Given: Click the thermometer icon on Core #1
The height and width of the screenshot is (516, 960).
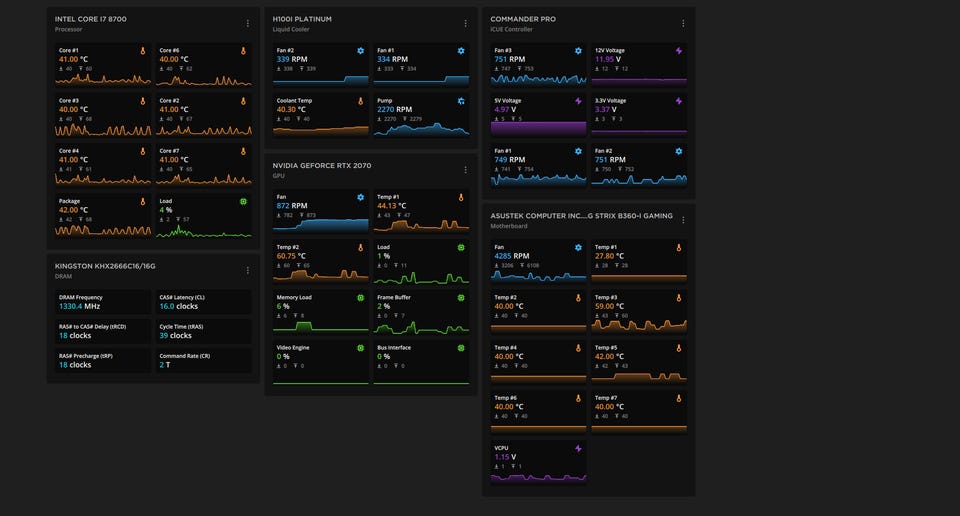Looking at the screenshot, I should (143, 51).
